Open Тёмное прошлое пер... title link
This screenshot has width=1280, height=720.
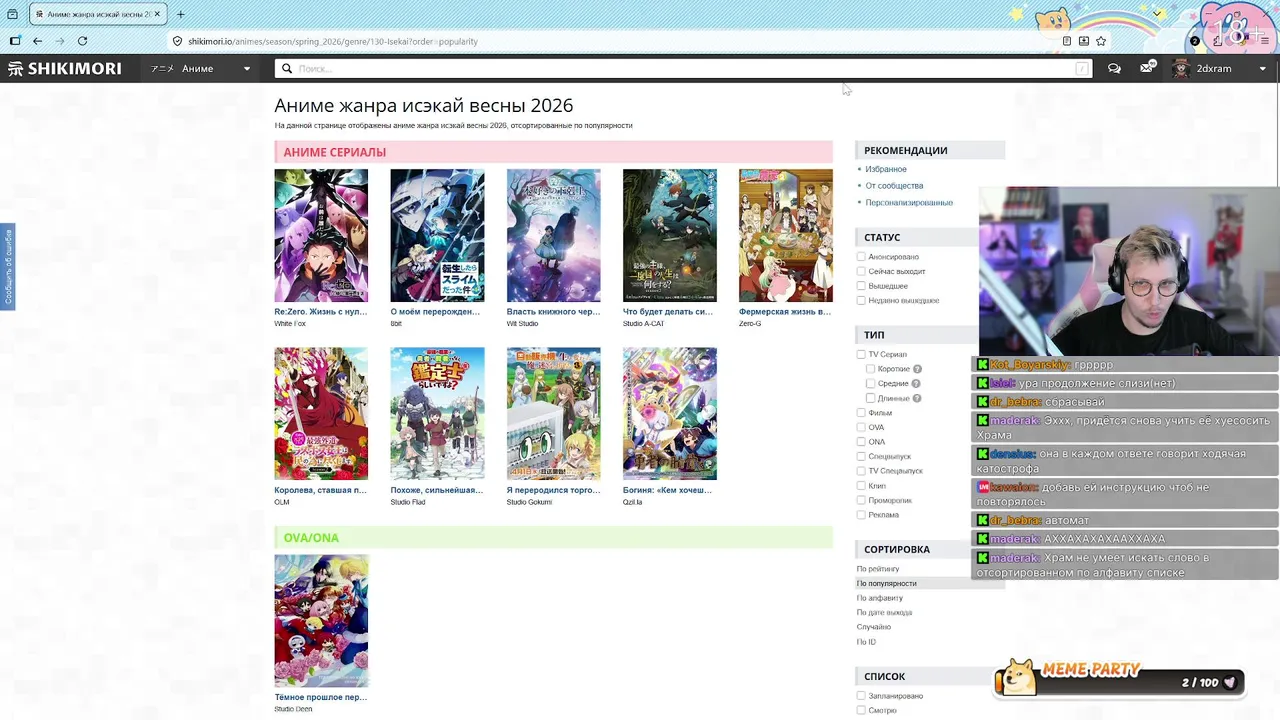click(x=321, y=697)
